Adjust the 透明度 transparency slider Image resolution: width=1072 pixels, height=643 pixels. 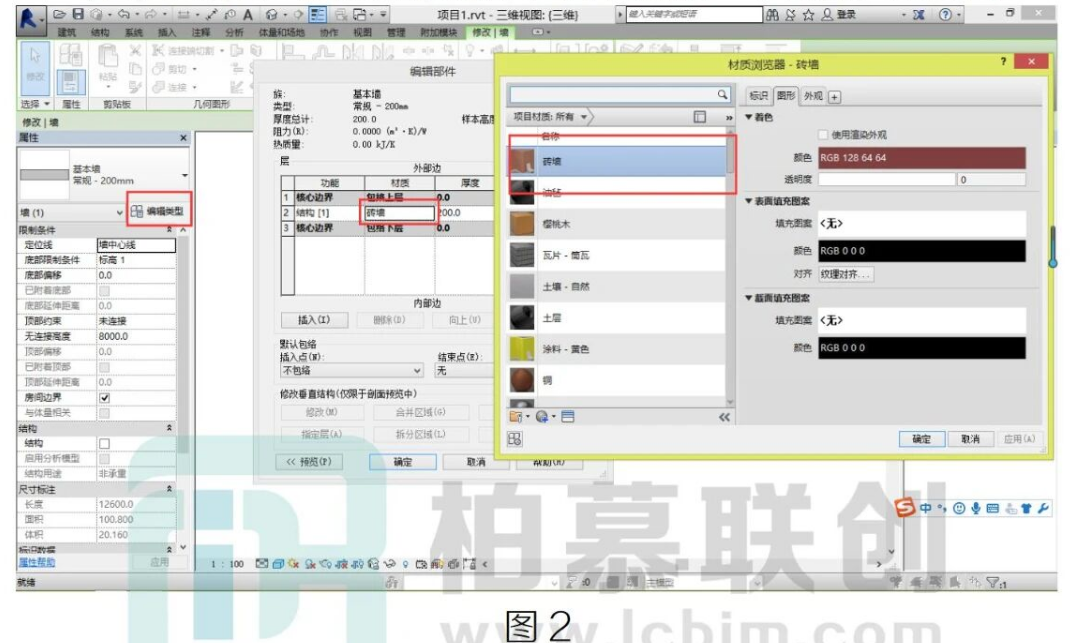click(886, 180)
